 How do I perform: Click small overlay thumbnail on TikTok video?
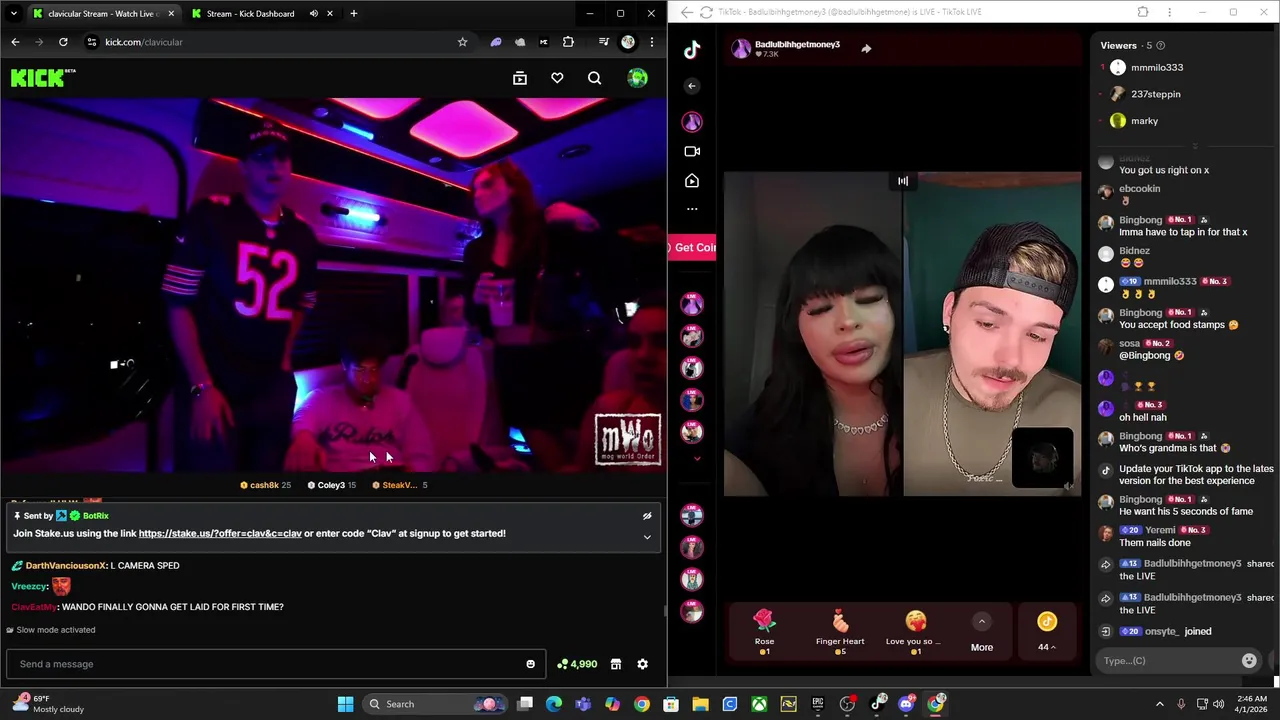tap(1042, 459)
